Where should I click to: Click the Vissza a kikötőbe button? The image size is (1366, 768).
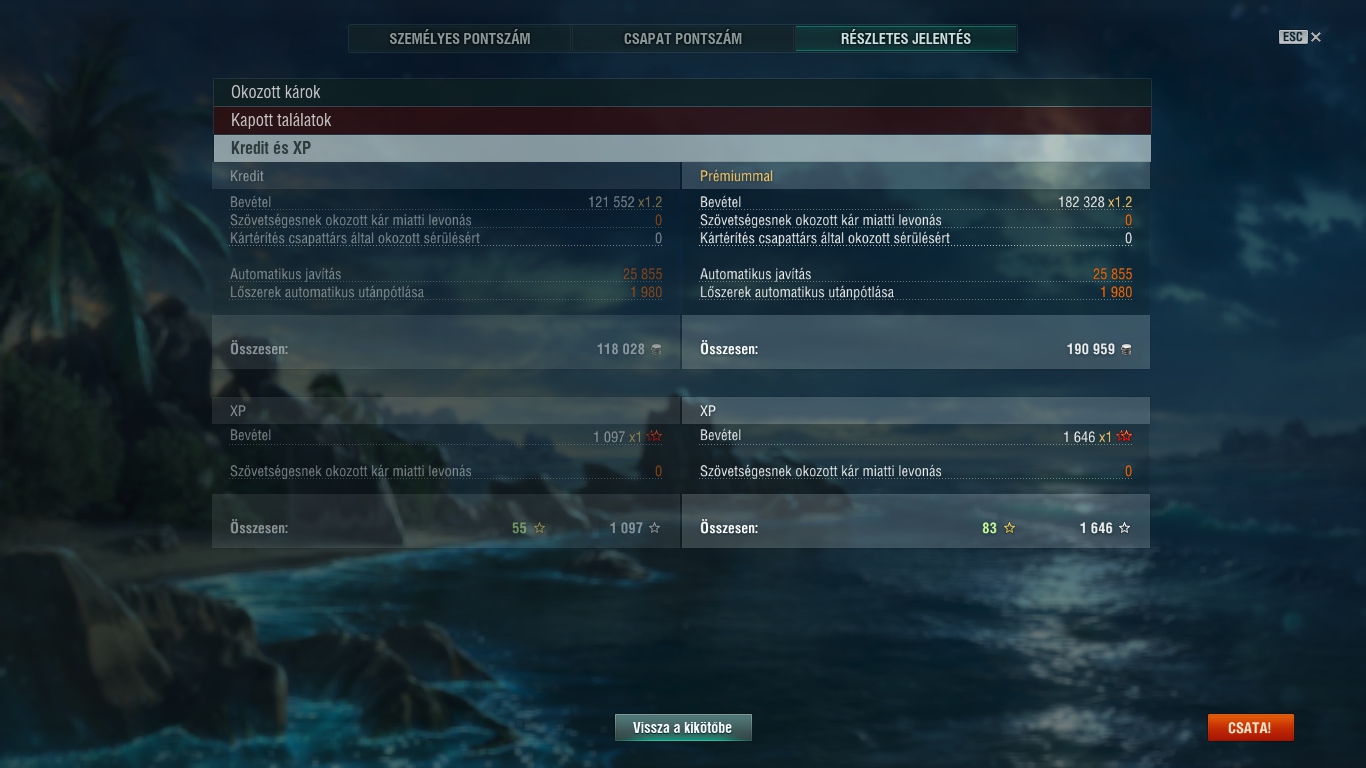683,728
